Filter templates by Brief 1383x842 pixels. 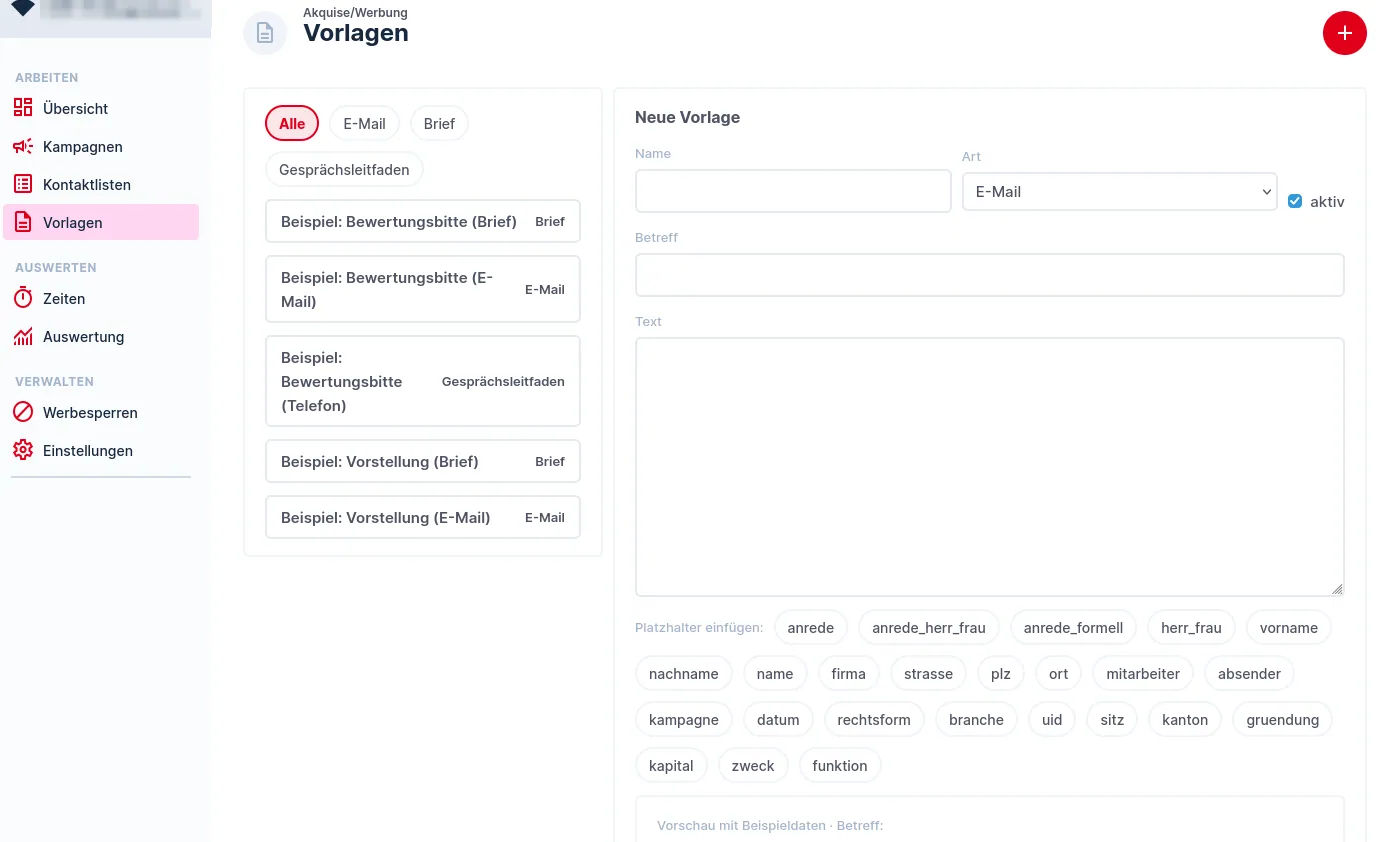tap(439, 123)
